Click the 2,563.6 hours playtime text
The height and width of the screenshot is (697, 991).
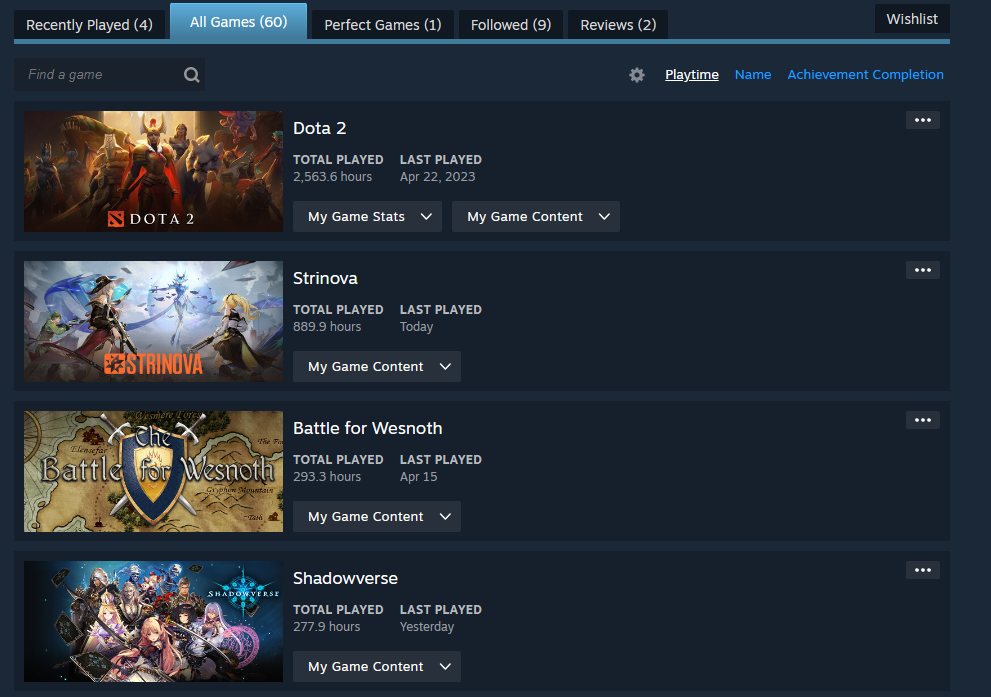coord(332,177)
